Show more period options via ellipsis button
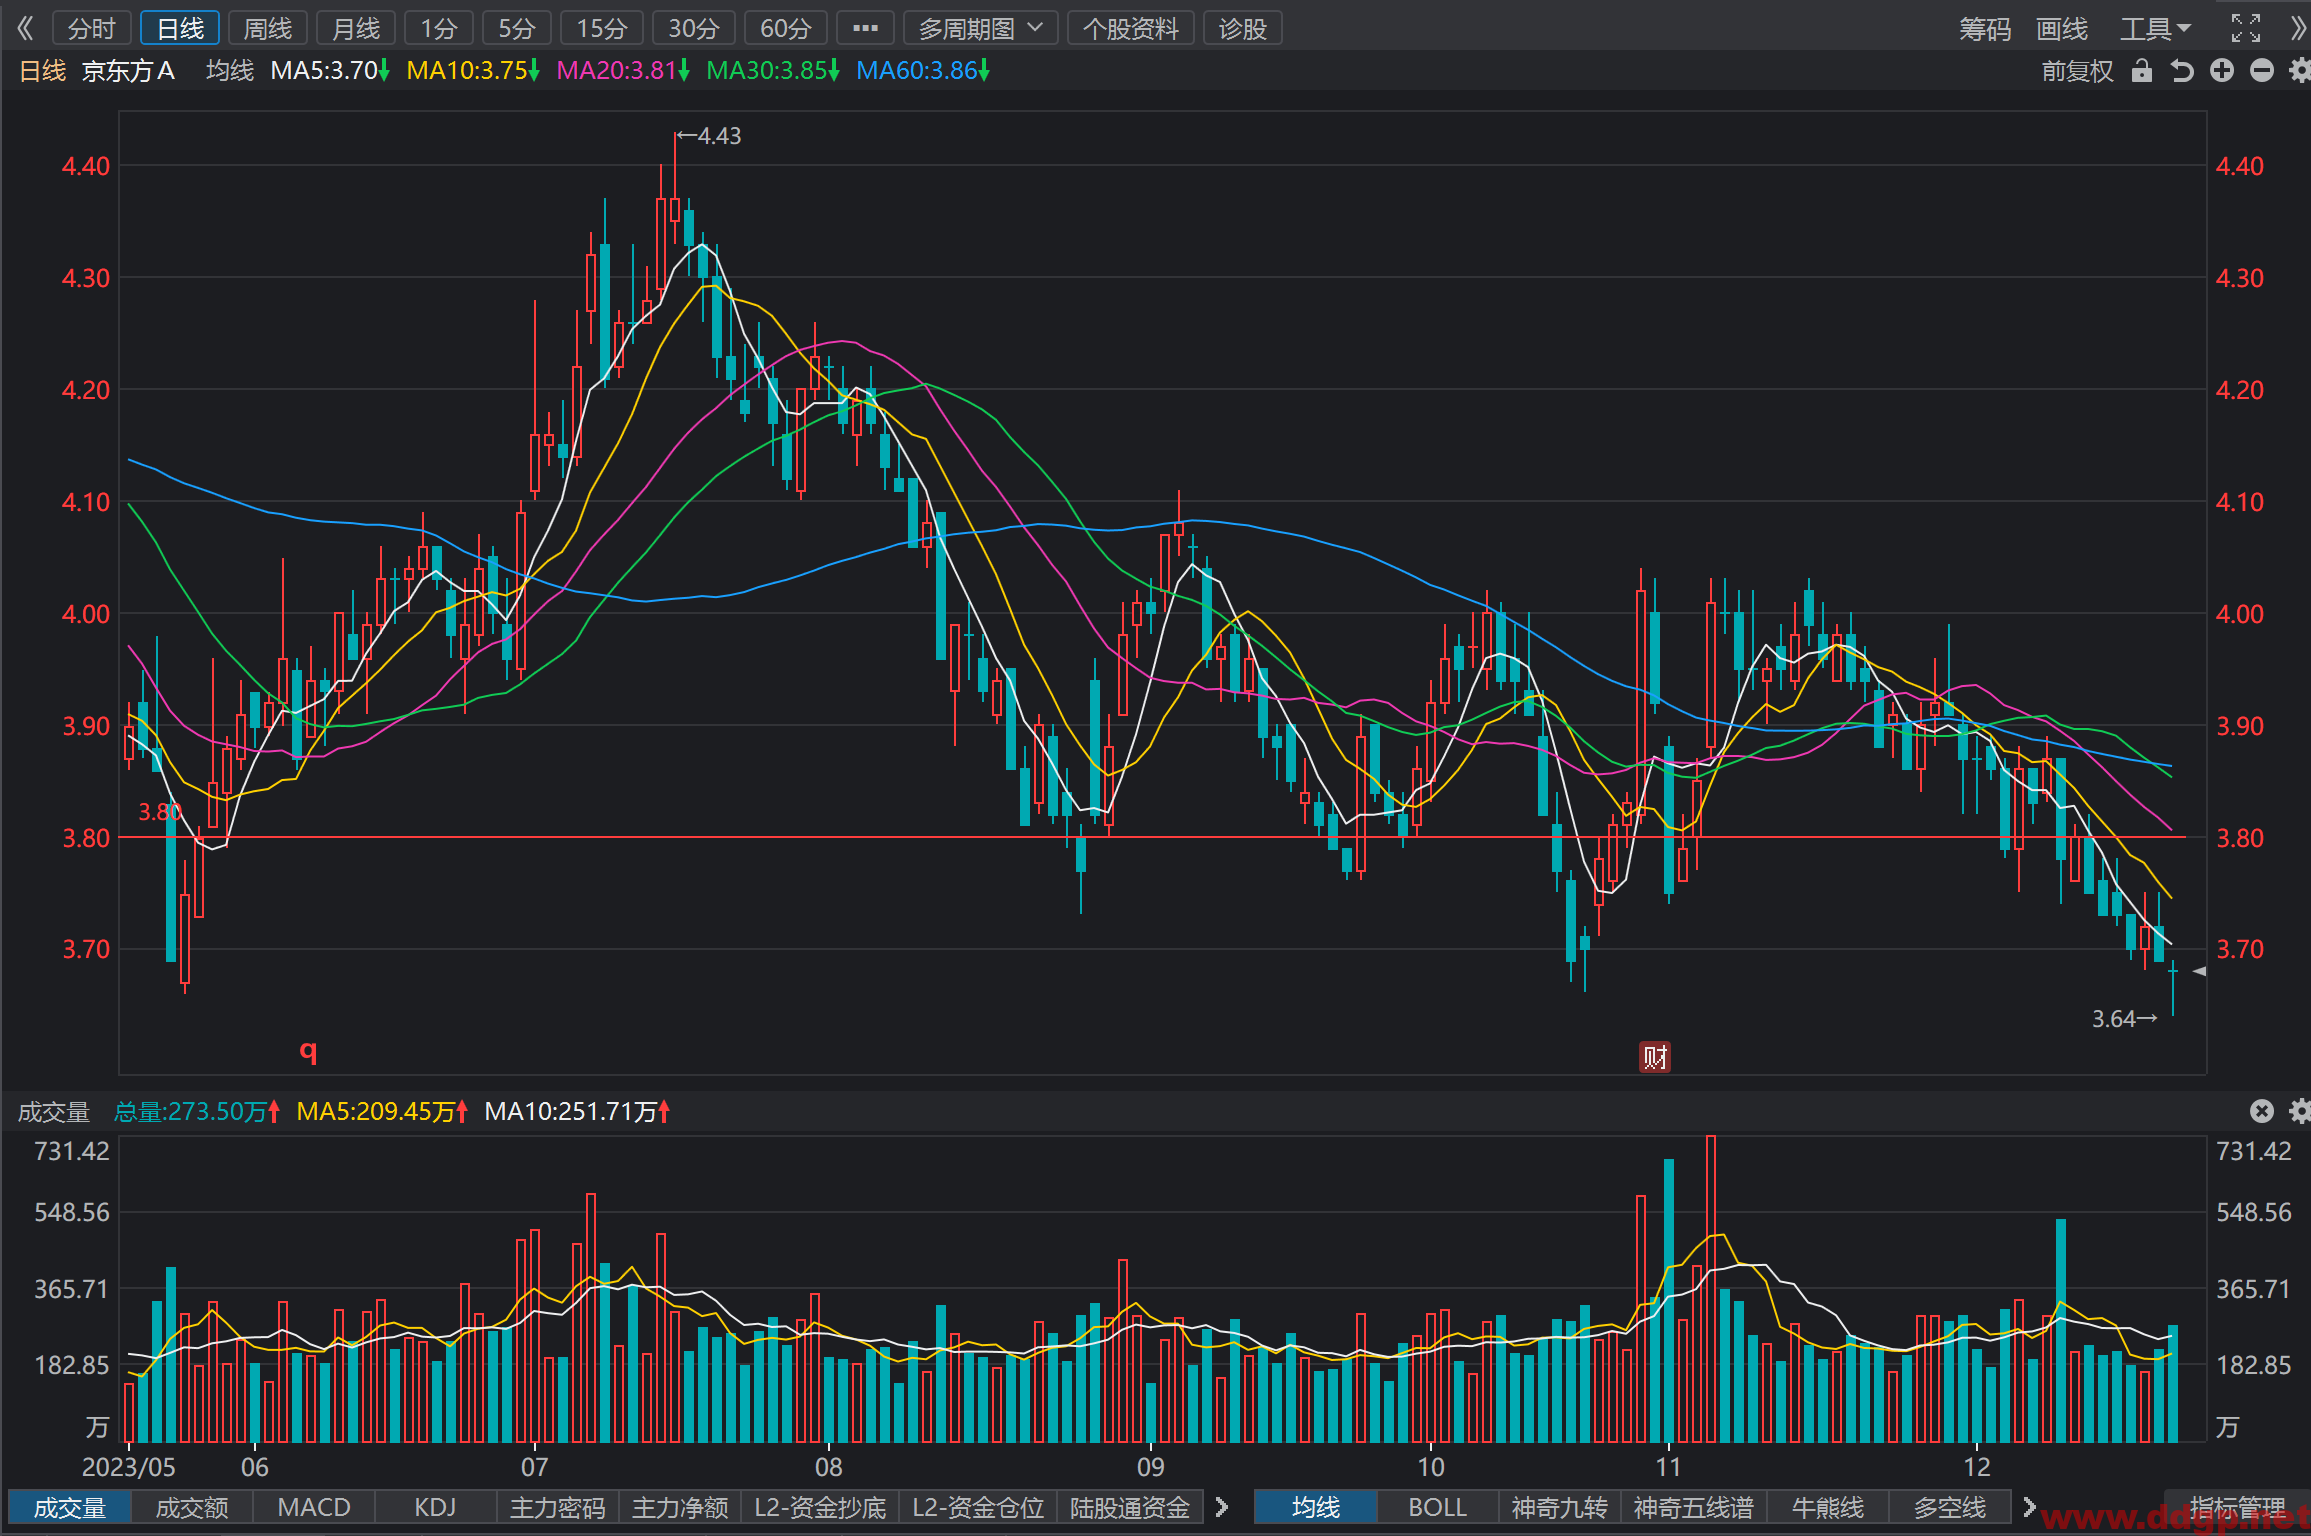Viewport: 2311px width, 1536px height. click(x=865, y=28)
